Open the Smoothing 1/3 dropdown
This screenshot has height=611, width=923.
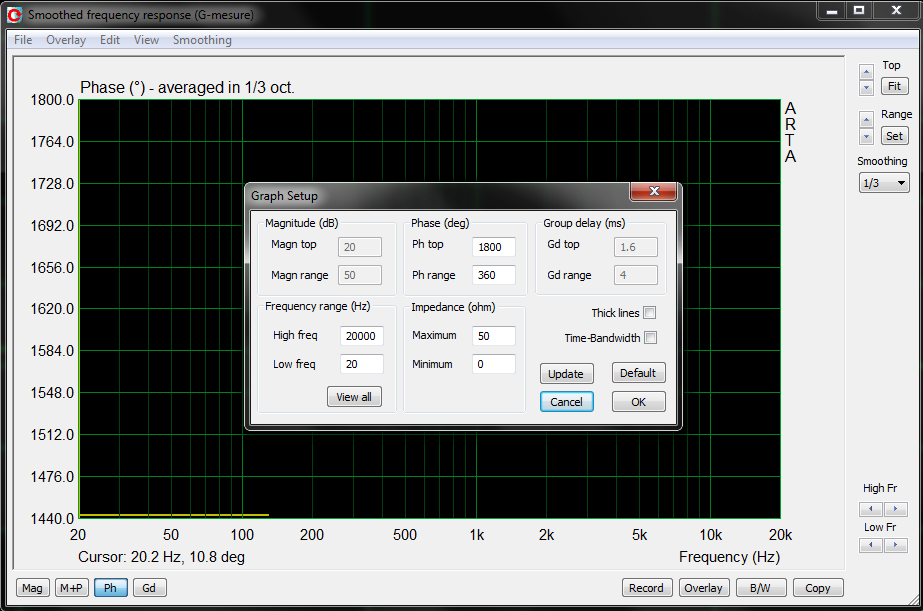click(x=884, y=183)
